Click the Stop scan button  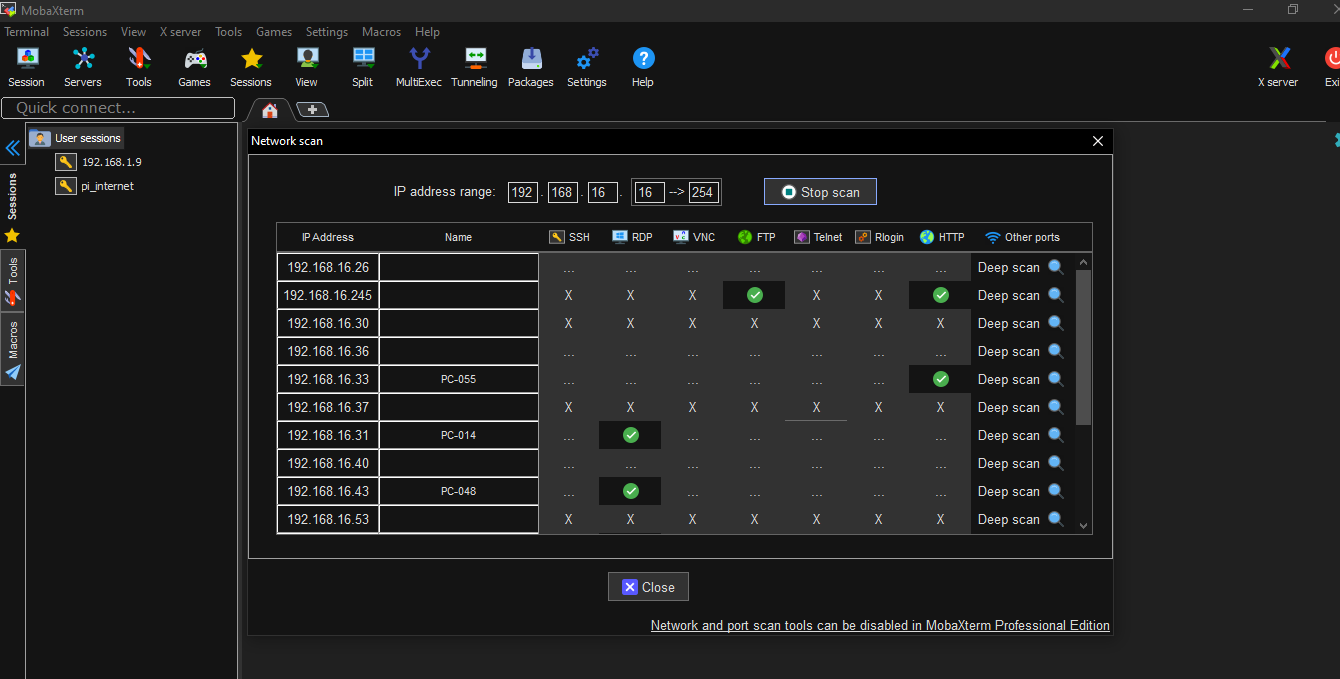click(x=820, y=192)
